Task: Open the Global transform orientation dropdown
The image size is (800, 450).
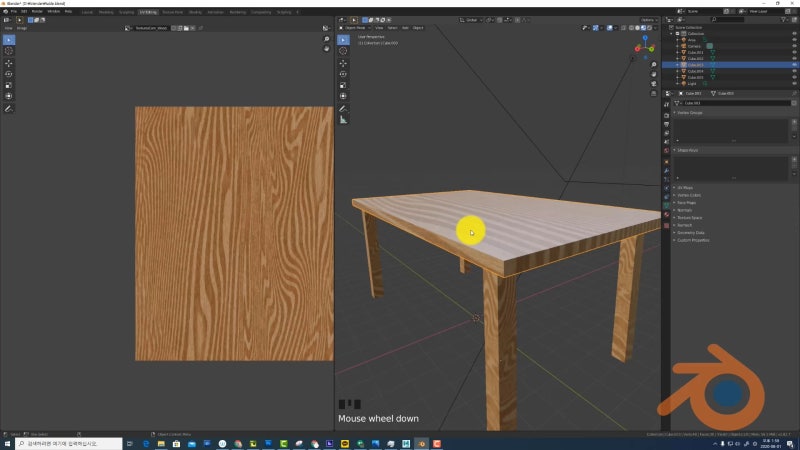Action: click(x=471, y=20)
